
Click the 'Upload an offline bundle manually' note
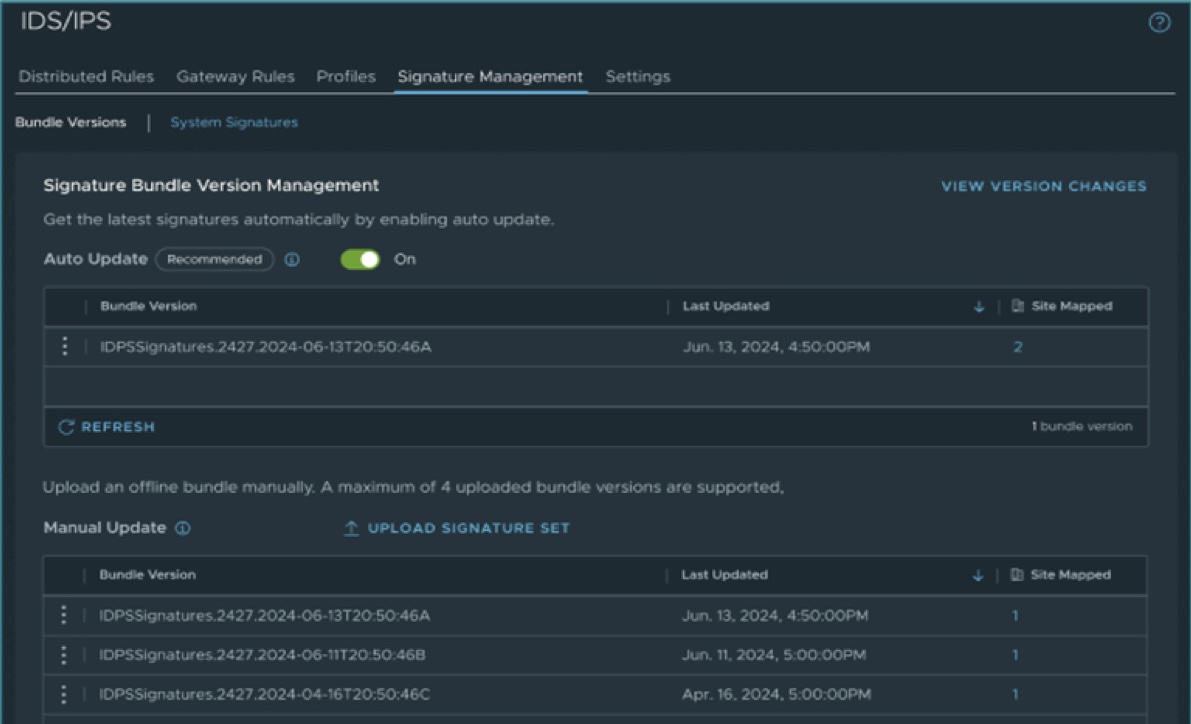(x=413, y=487)
